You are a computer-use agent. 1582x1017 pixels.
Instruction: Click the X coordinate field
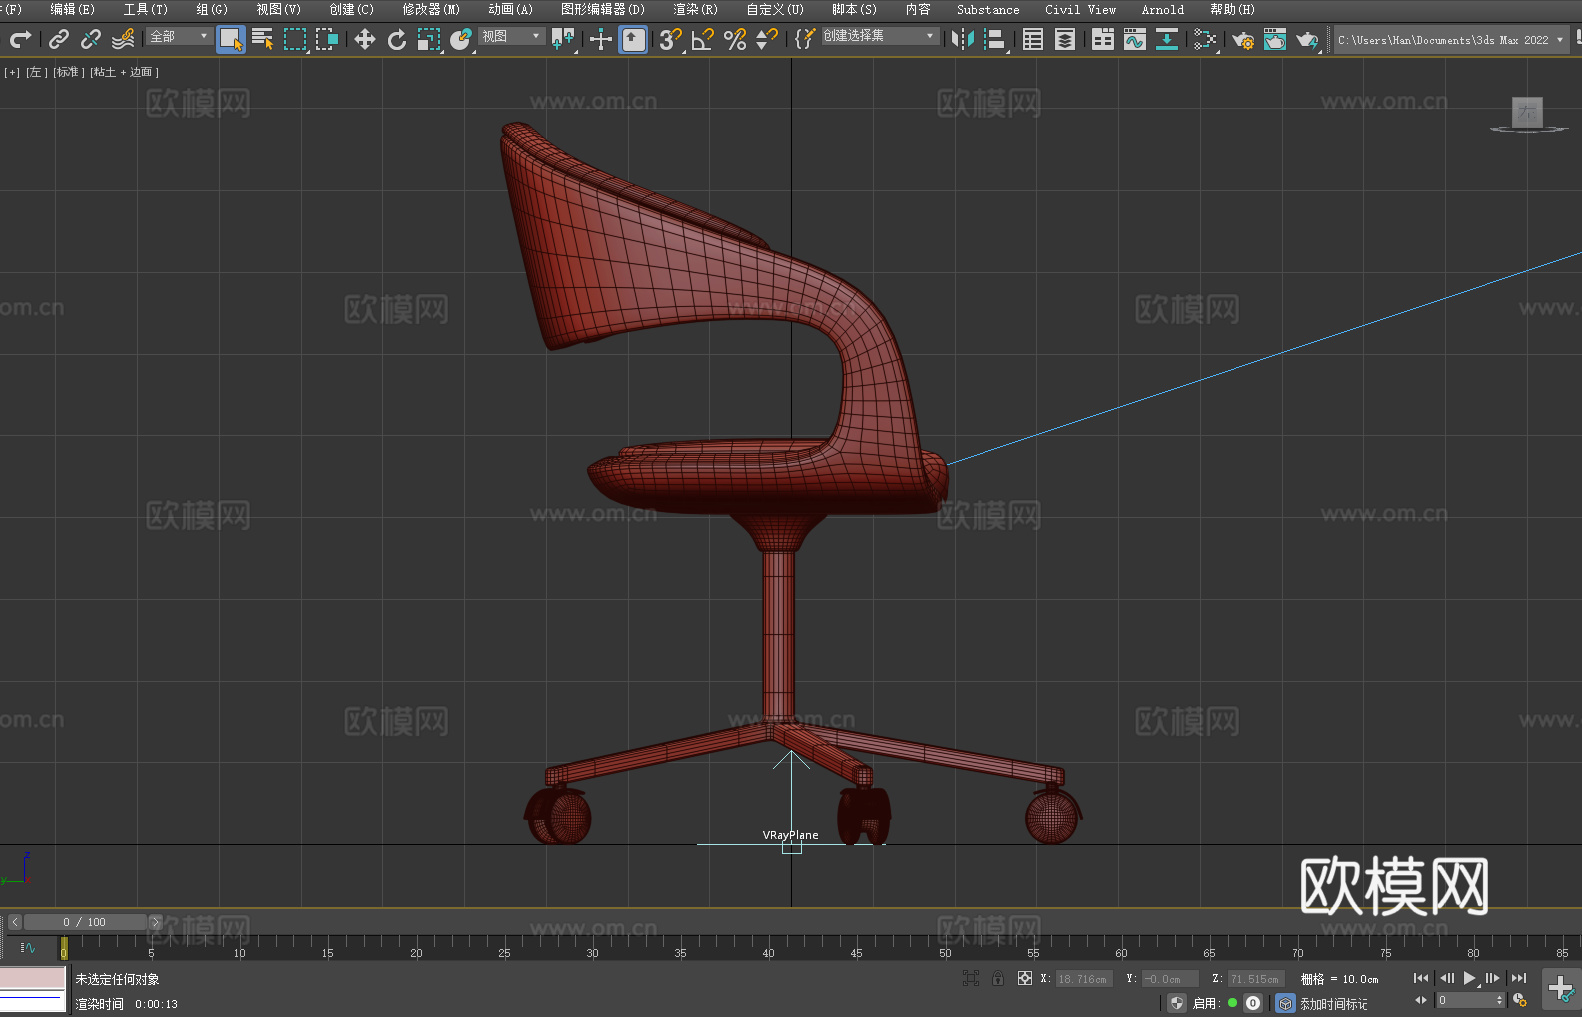pos(1085,979)
